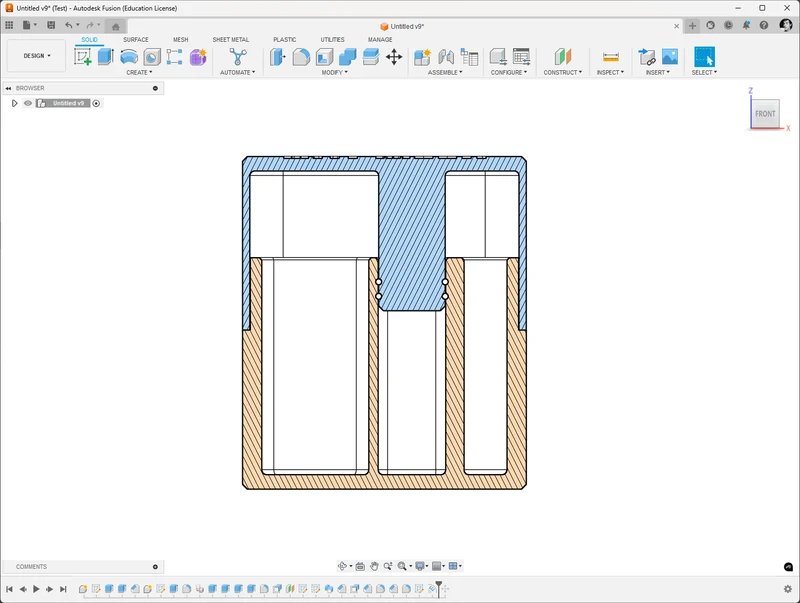Collapse the Browser panel with double arrows
The image size is (800, 603).
[x=8, y=88]
